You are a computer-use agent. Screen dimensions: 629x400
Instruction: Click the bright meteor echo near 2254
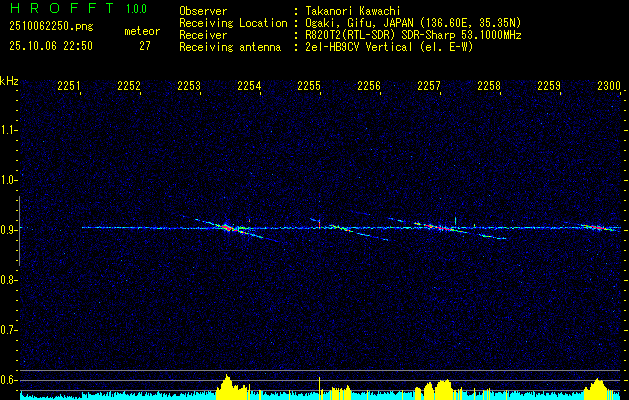tap(227, 228)
